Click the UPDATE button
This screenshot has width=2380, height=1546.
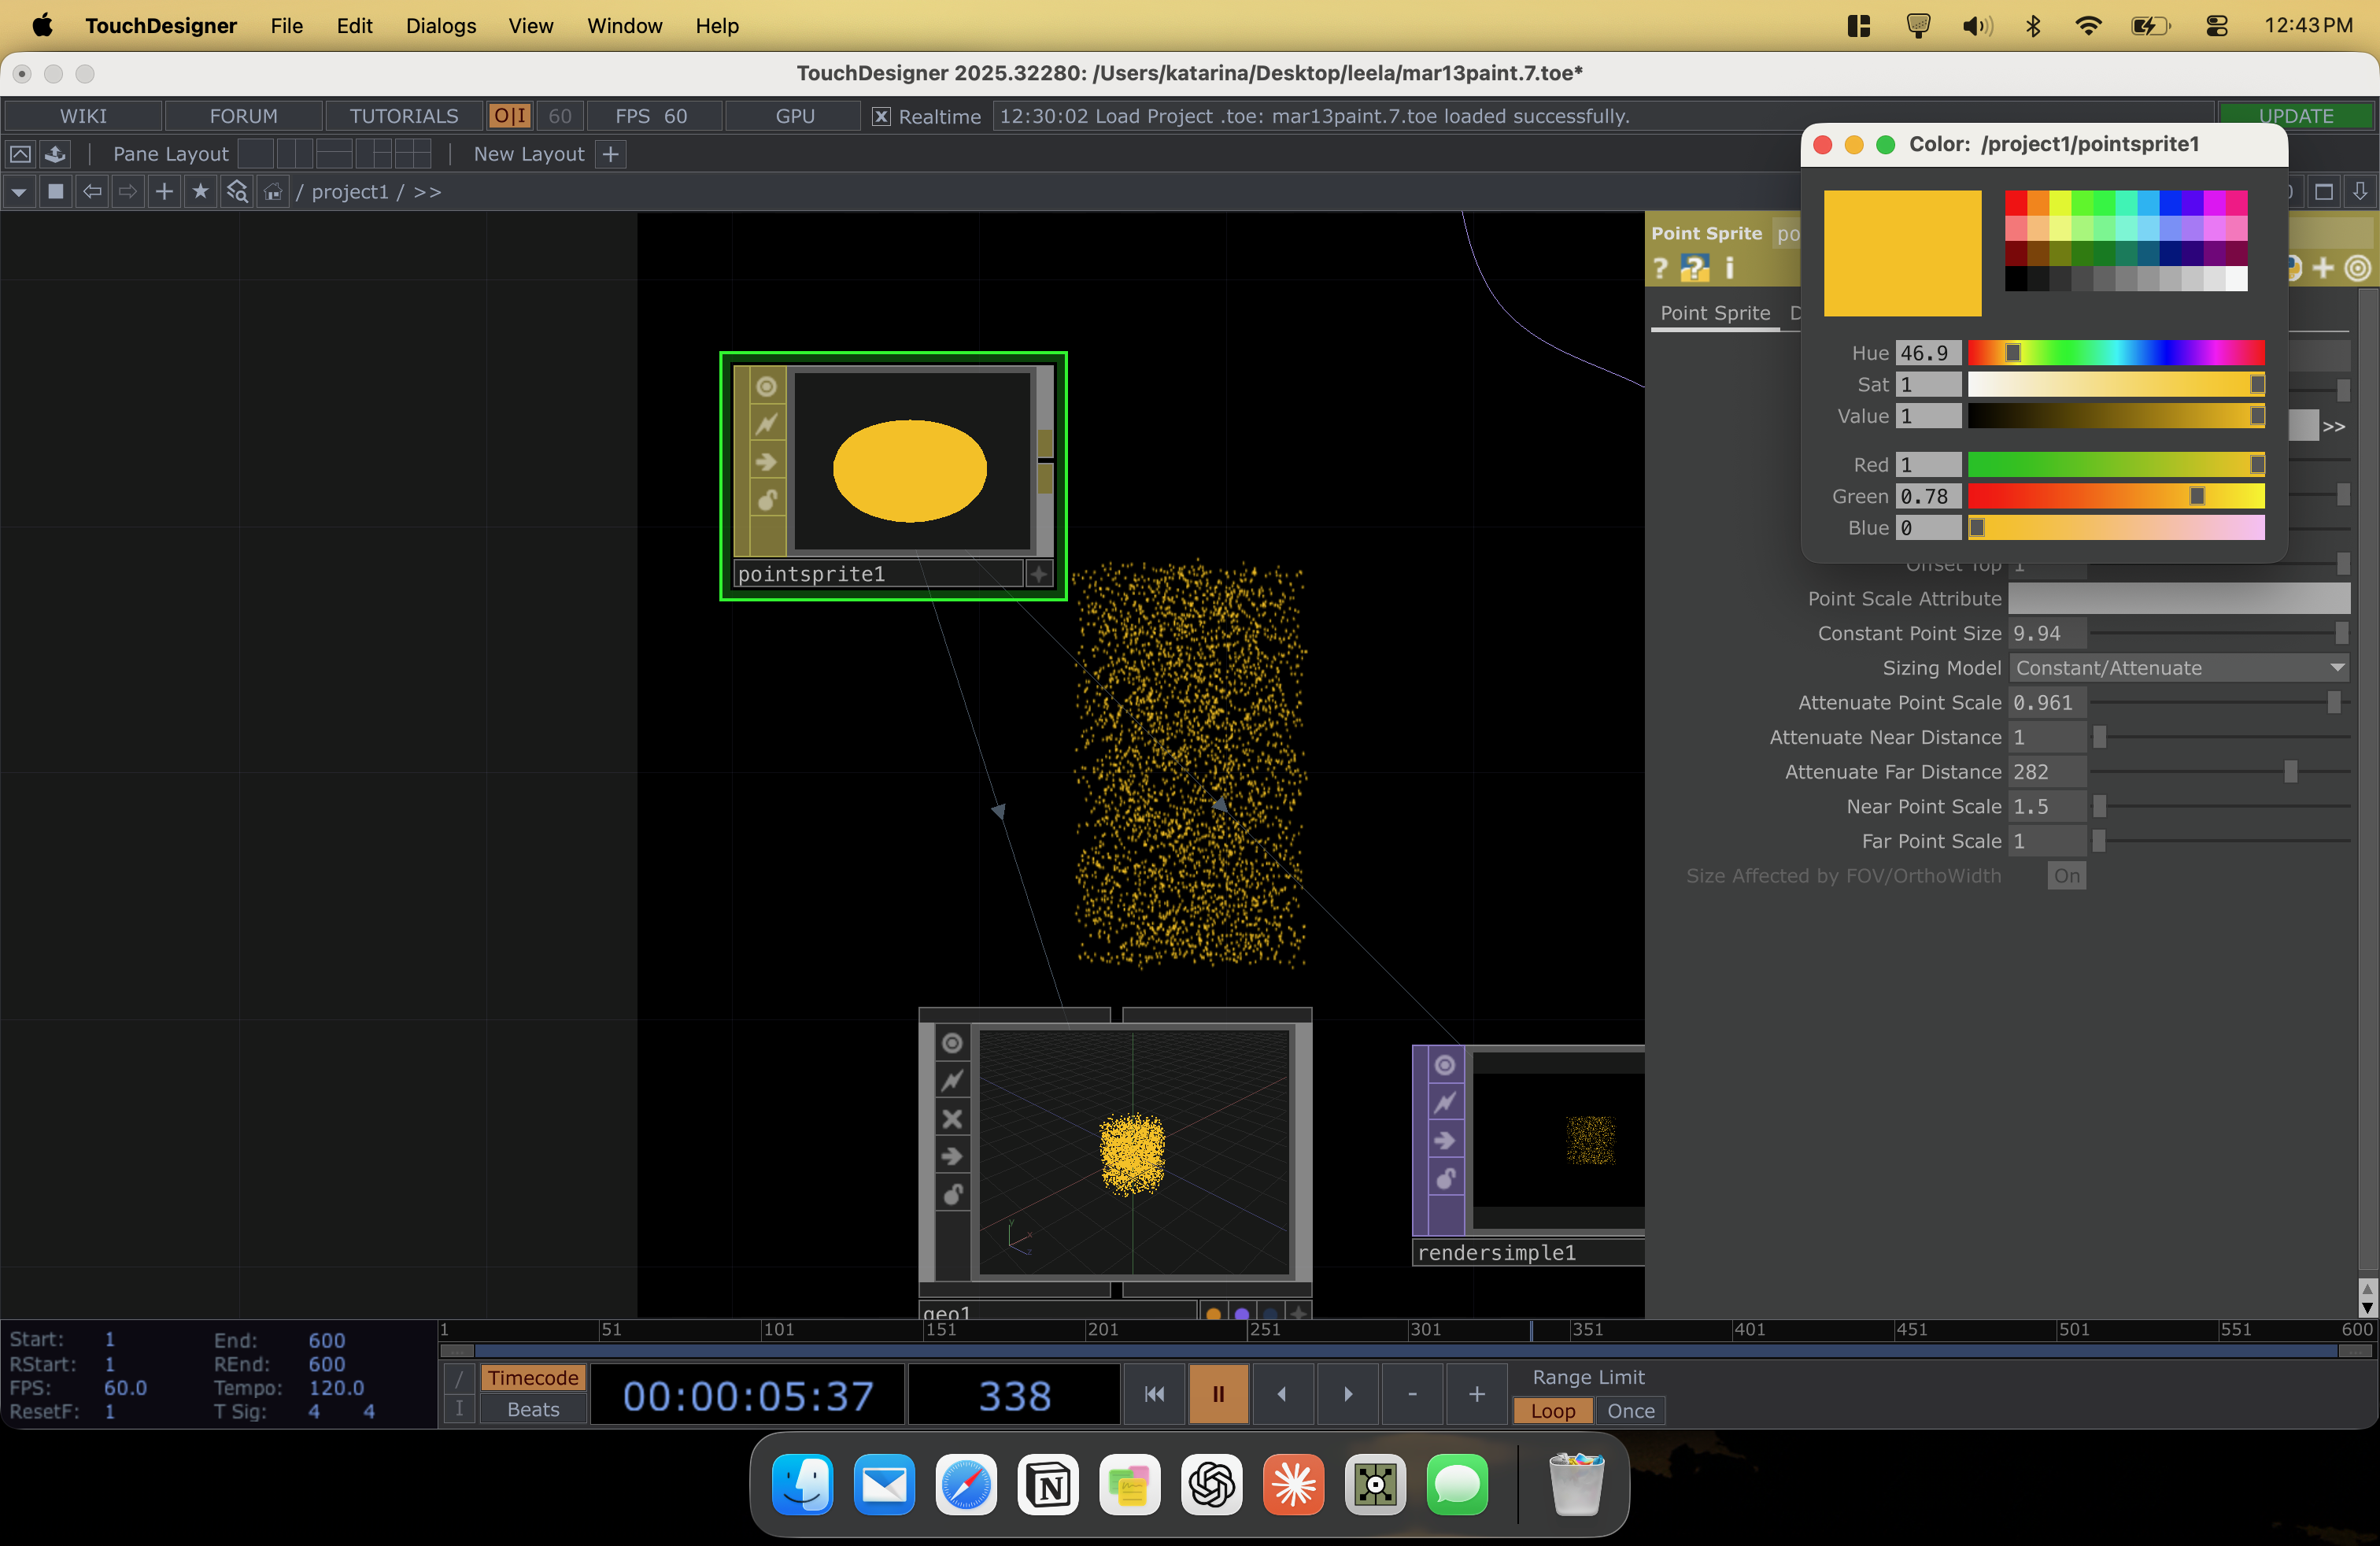2296,114
